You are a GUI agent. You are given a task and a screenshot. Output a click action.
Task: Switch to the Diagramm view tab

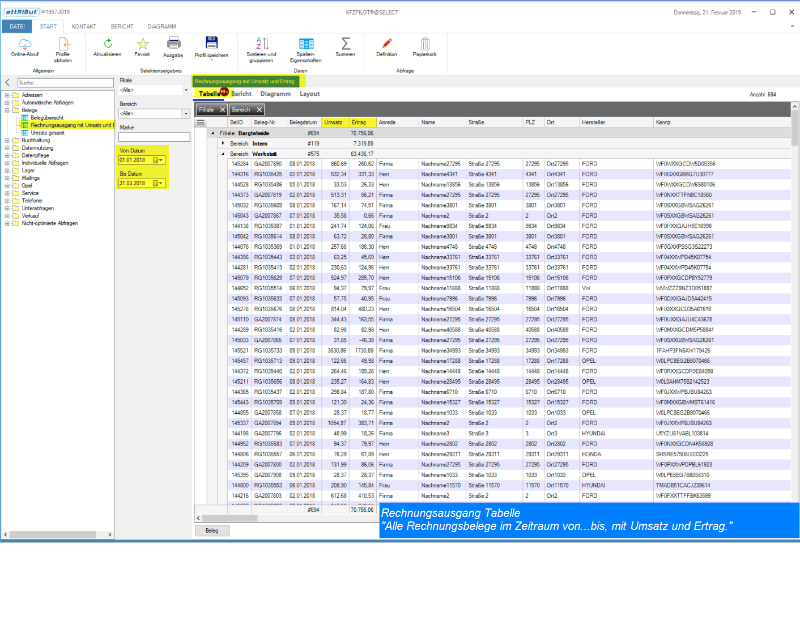(x=275, y=94)
